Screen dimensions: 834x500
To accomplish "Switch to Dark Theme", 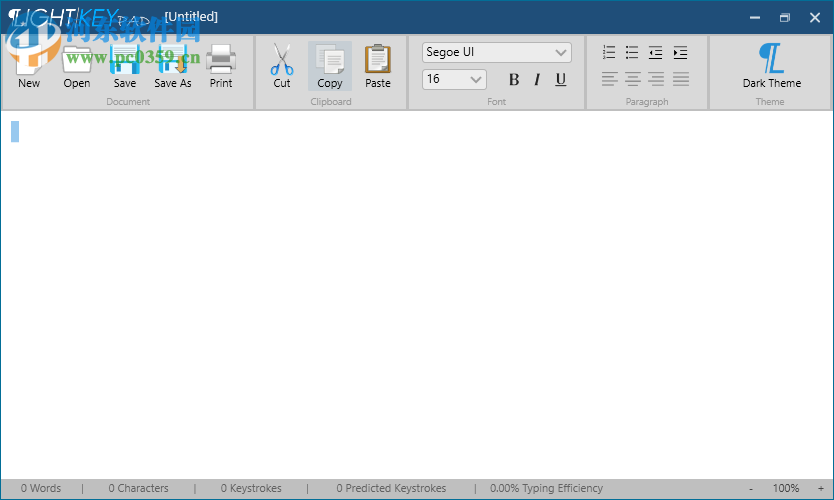I will tap(772, 66).
